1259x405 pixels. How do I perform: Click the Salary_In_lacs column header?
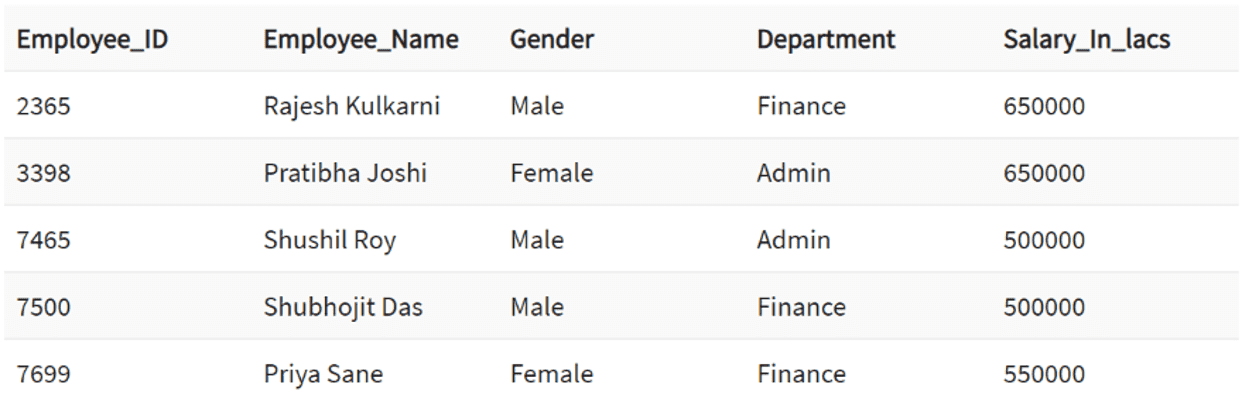(1087, 40)
